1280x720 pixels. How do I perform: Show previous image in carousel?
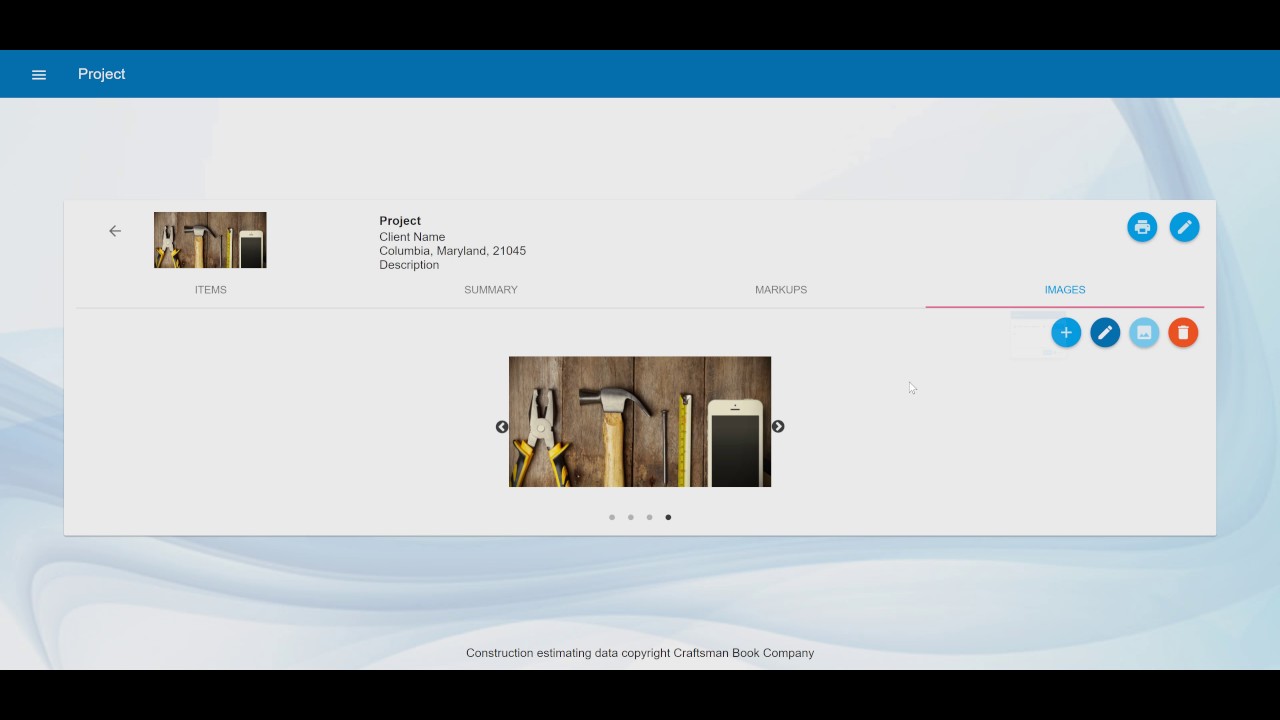point(502,427)
